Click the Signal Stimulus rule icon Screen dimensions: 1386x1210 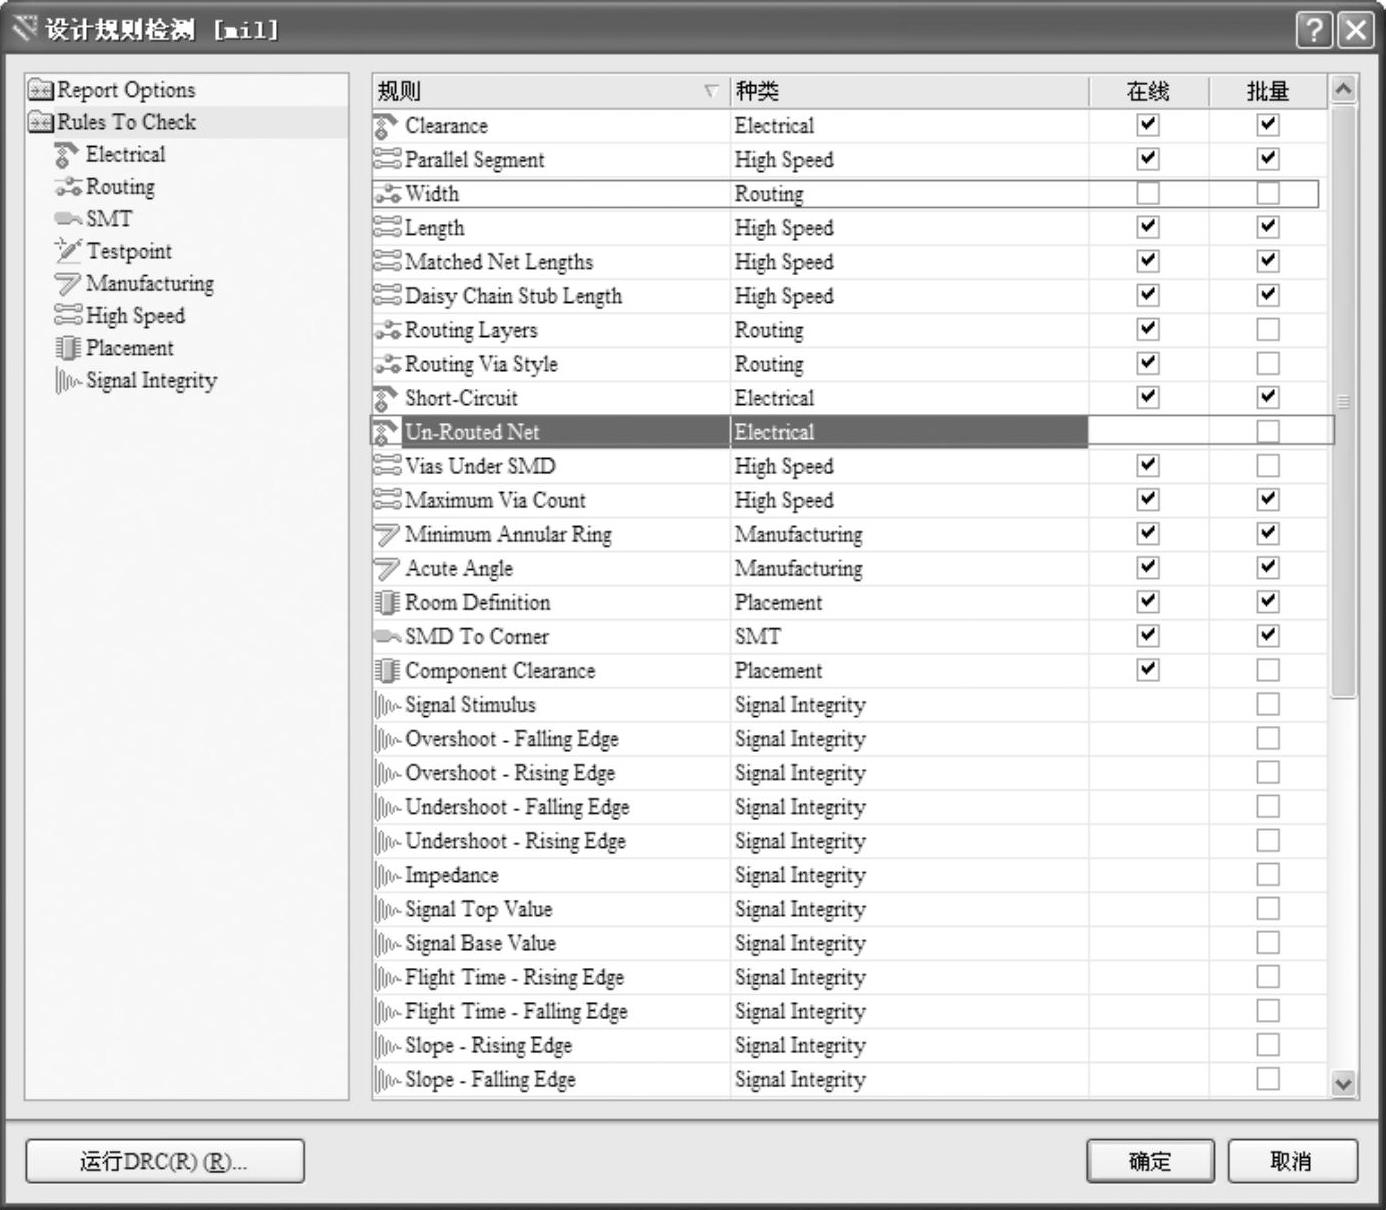[387, 705]
